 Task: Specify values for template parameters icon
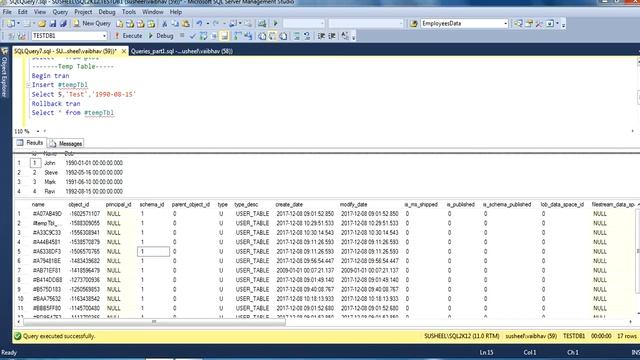[x=345, y=36]
